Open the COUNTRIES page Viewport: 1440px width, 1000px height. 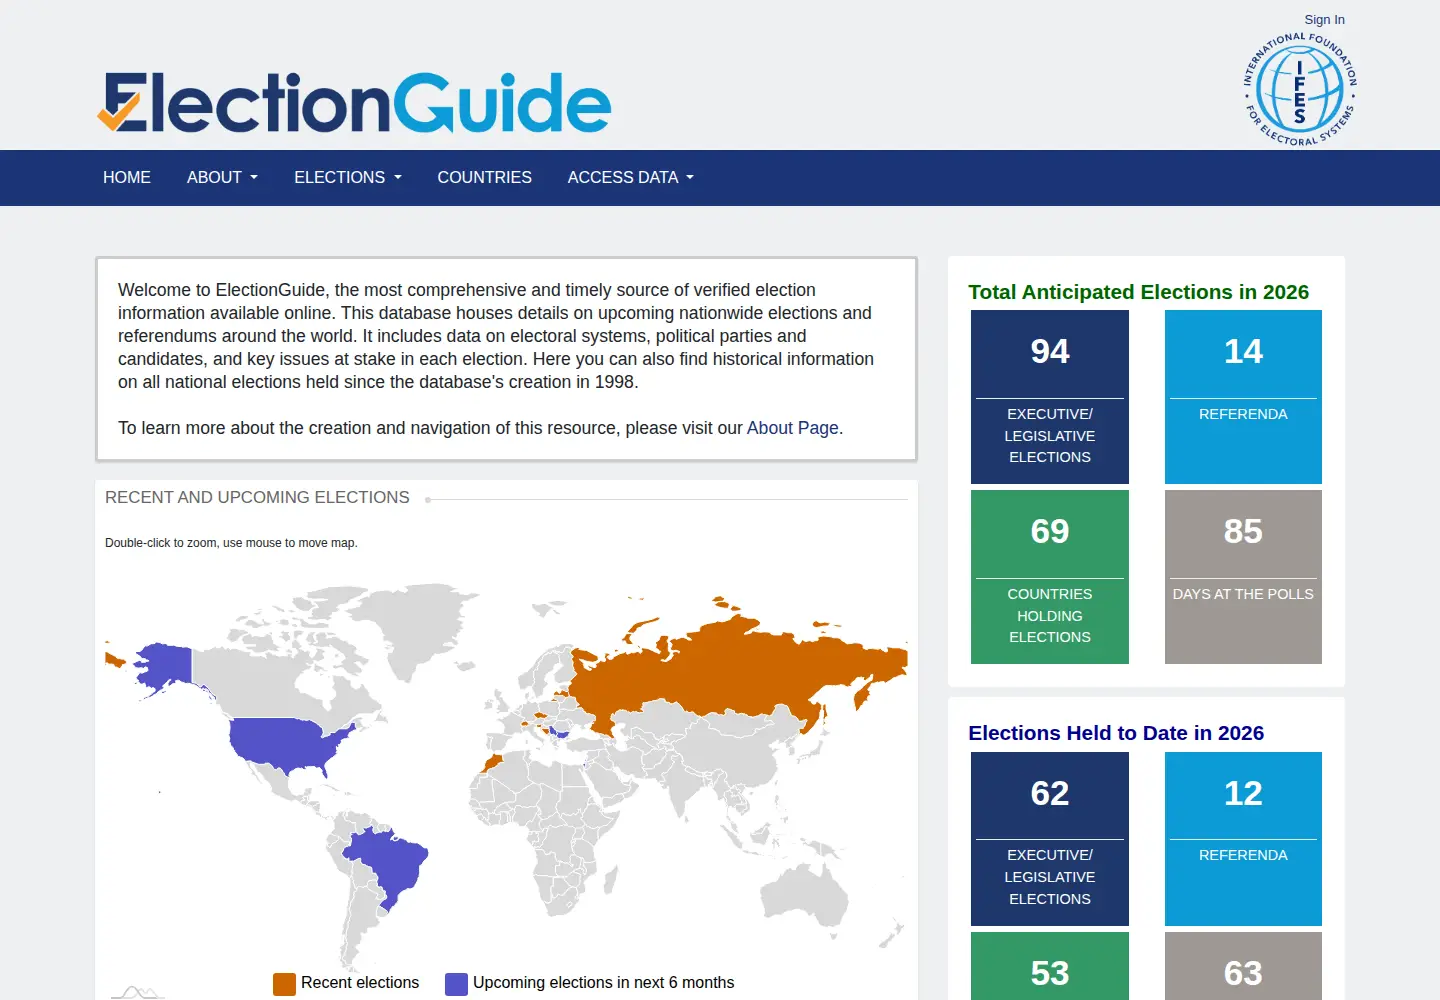[485, 177]
